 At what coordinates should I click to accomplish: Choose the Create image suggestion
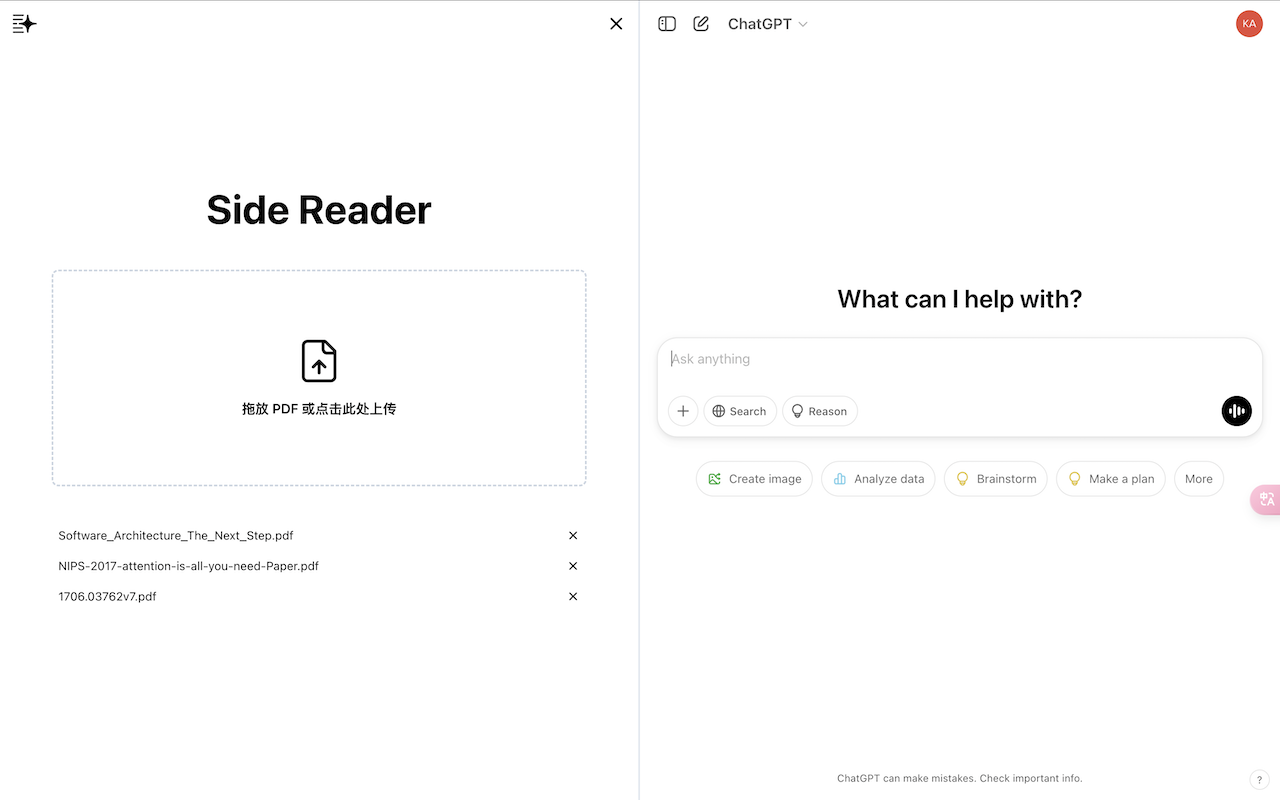pos(754,479)
